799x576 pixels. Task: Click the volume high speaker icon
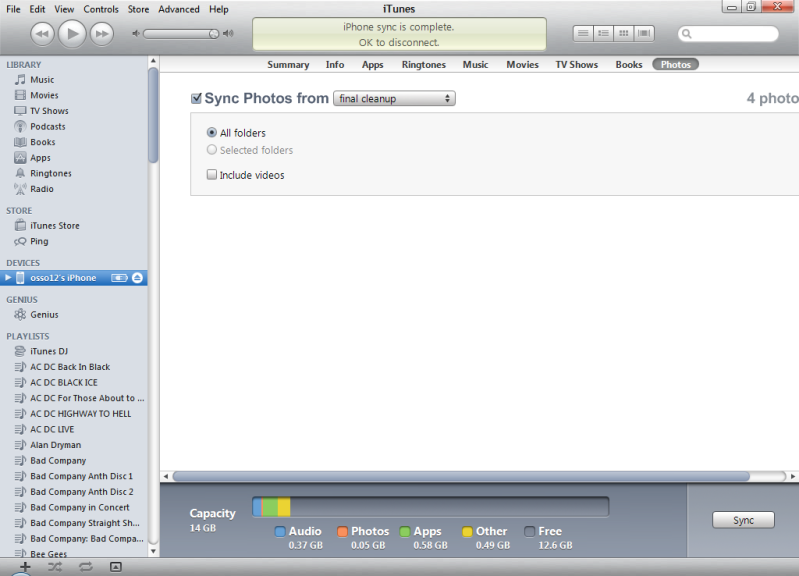(x=228, y=34)
